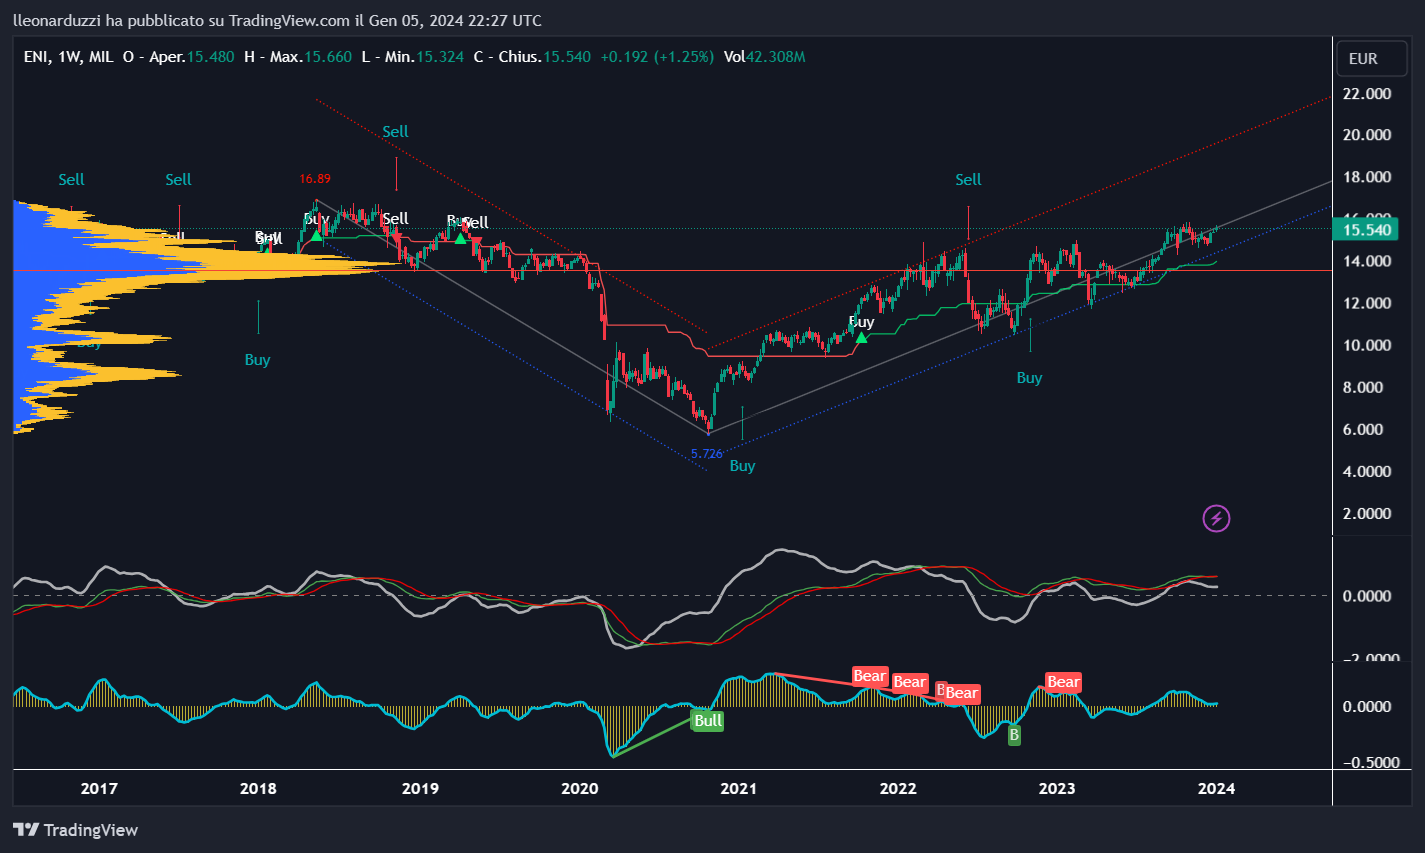Click the blue 5.726 low price label
This screenshot has width=1425, height=853.
706,454
